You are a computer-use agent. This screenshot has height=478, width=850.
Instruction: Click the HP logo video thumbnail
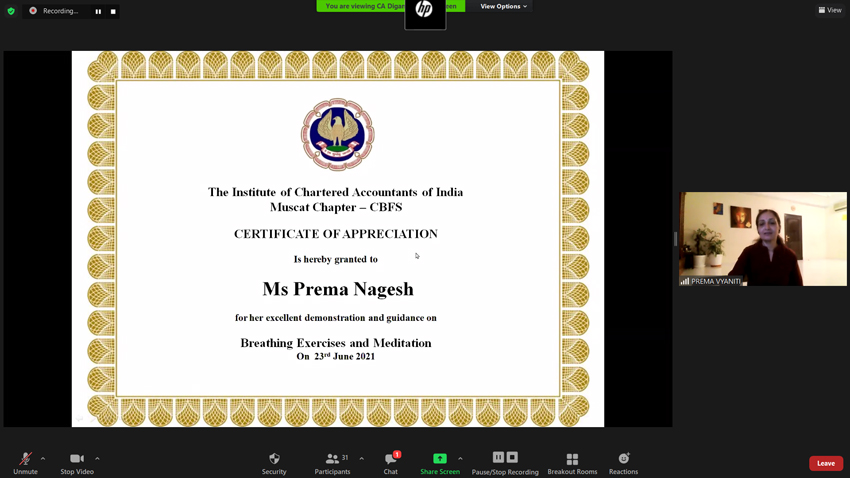[425, 13]
